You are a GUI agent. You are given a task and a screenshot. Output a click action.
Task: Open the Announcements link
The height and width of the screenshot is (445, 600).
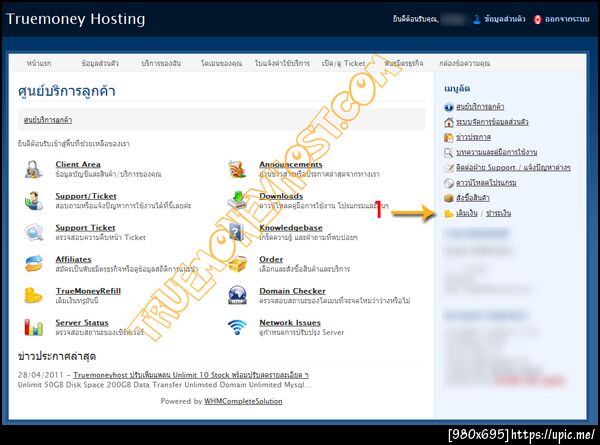coord(291,164)
